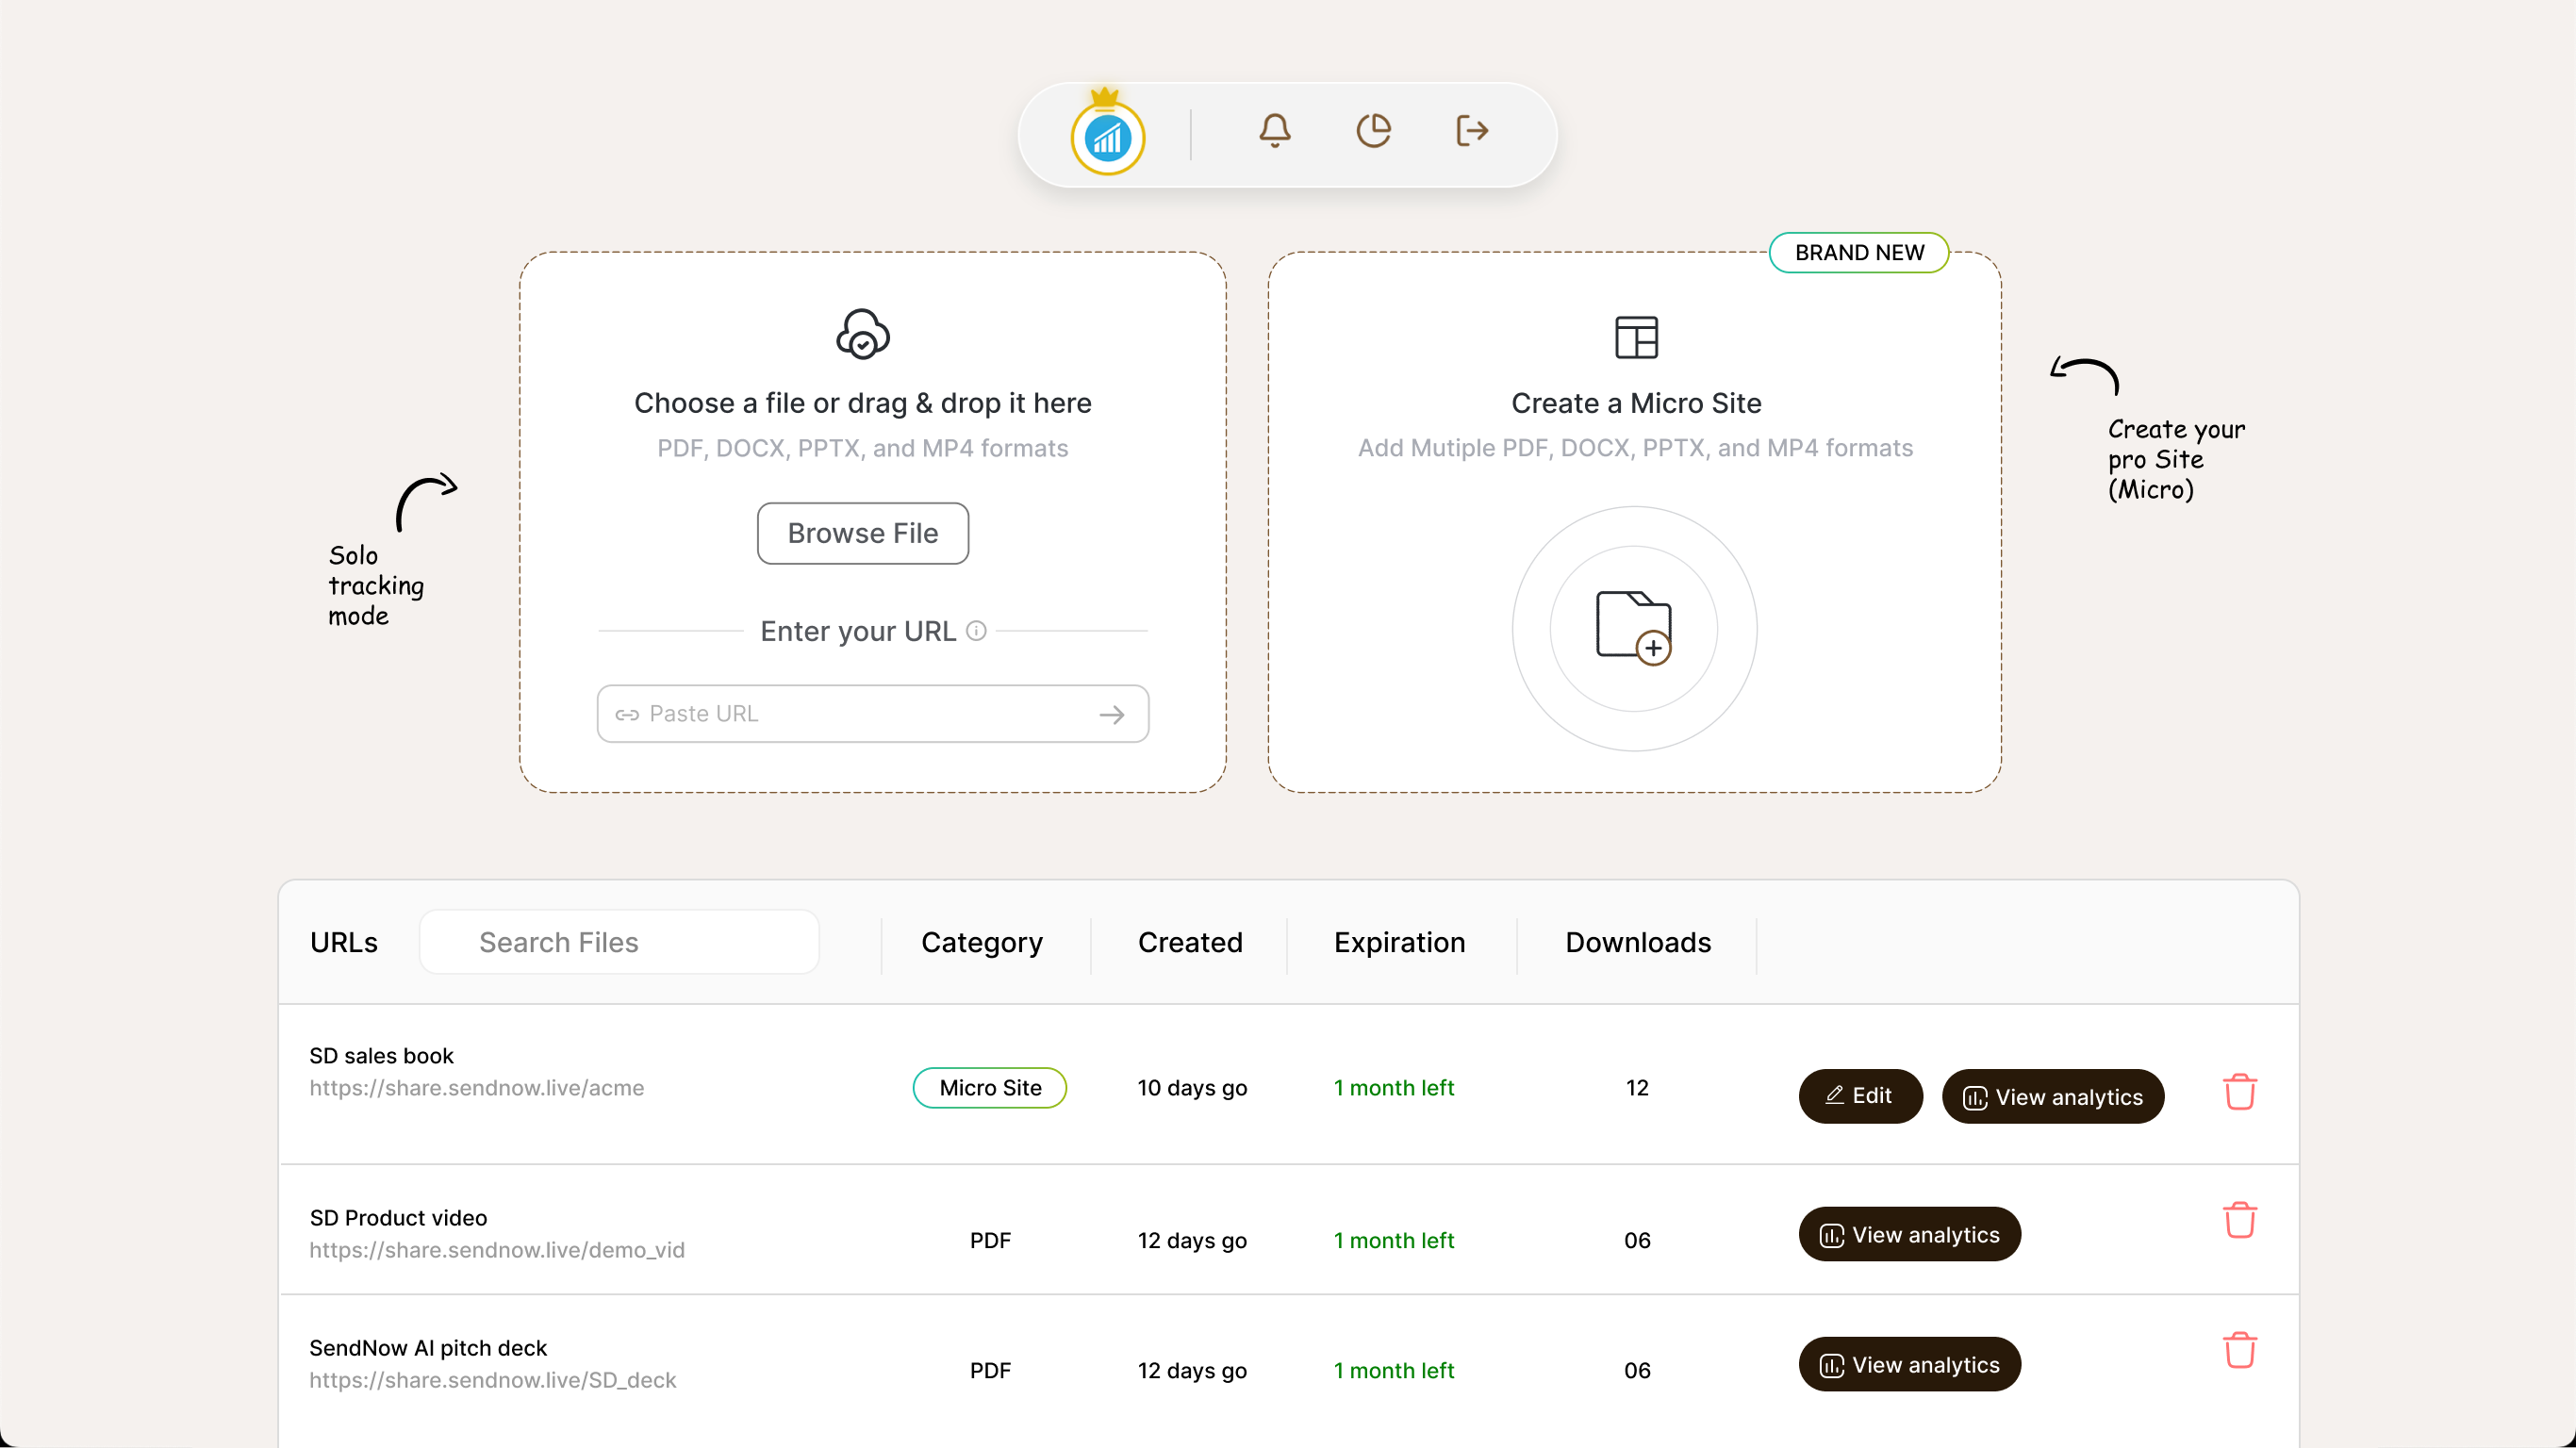The image size is (2576, 1448).
Task: Delete the SD sales book entry
Action: coord(2239,1091)
